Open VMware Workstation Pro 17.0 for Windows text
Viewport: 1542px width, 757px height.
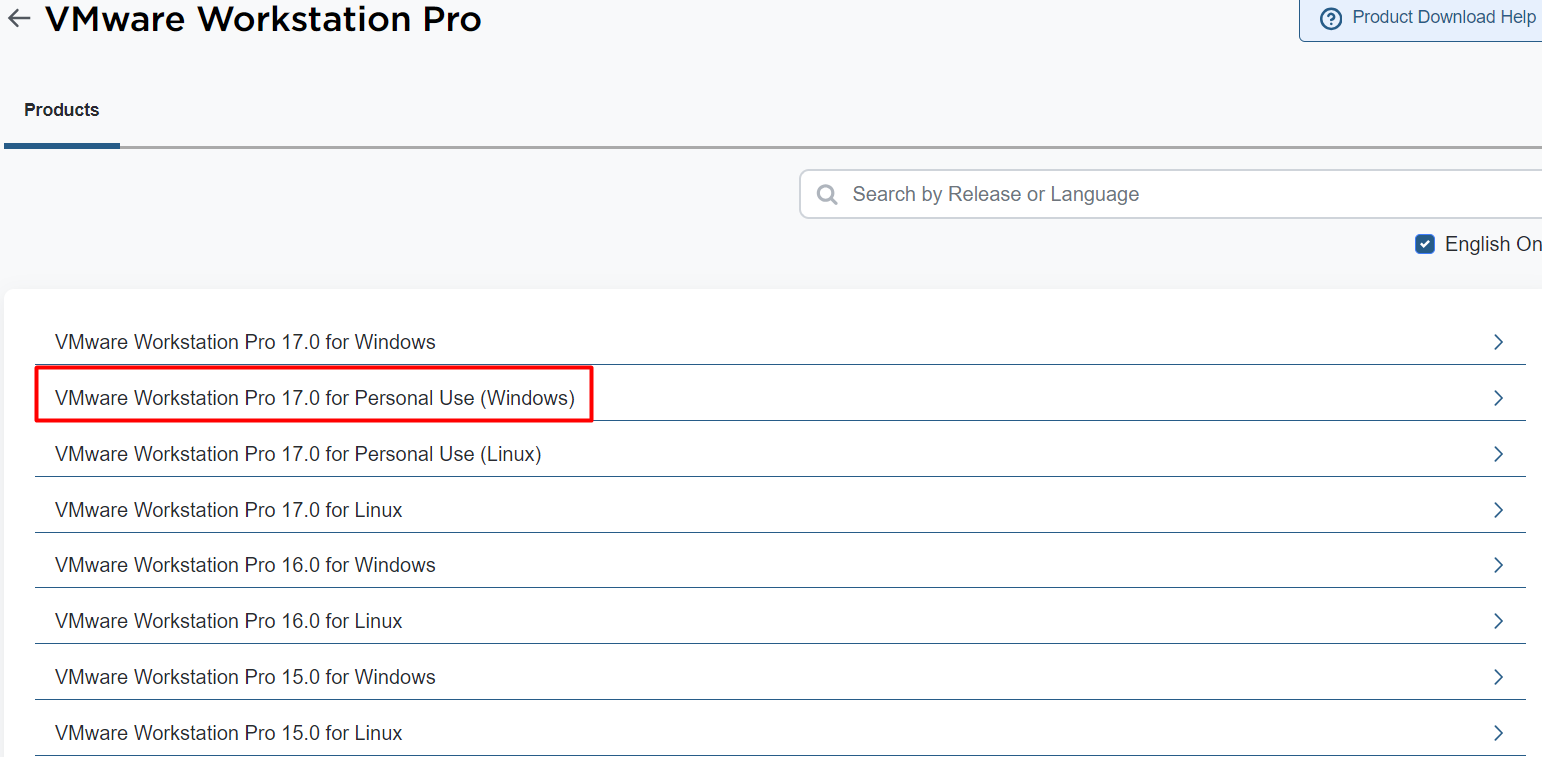click(x=245, y=342)
